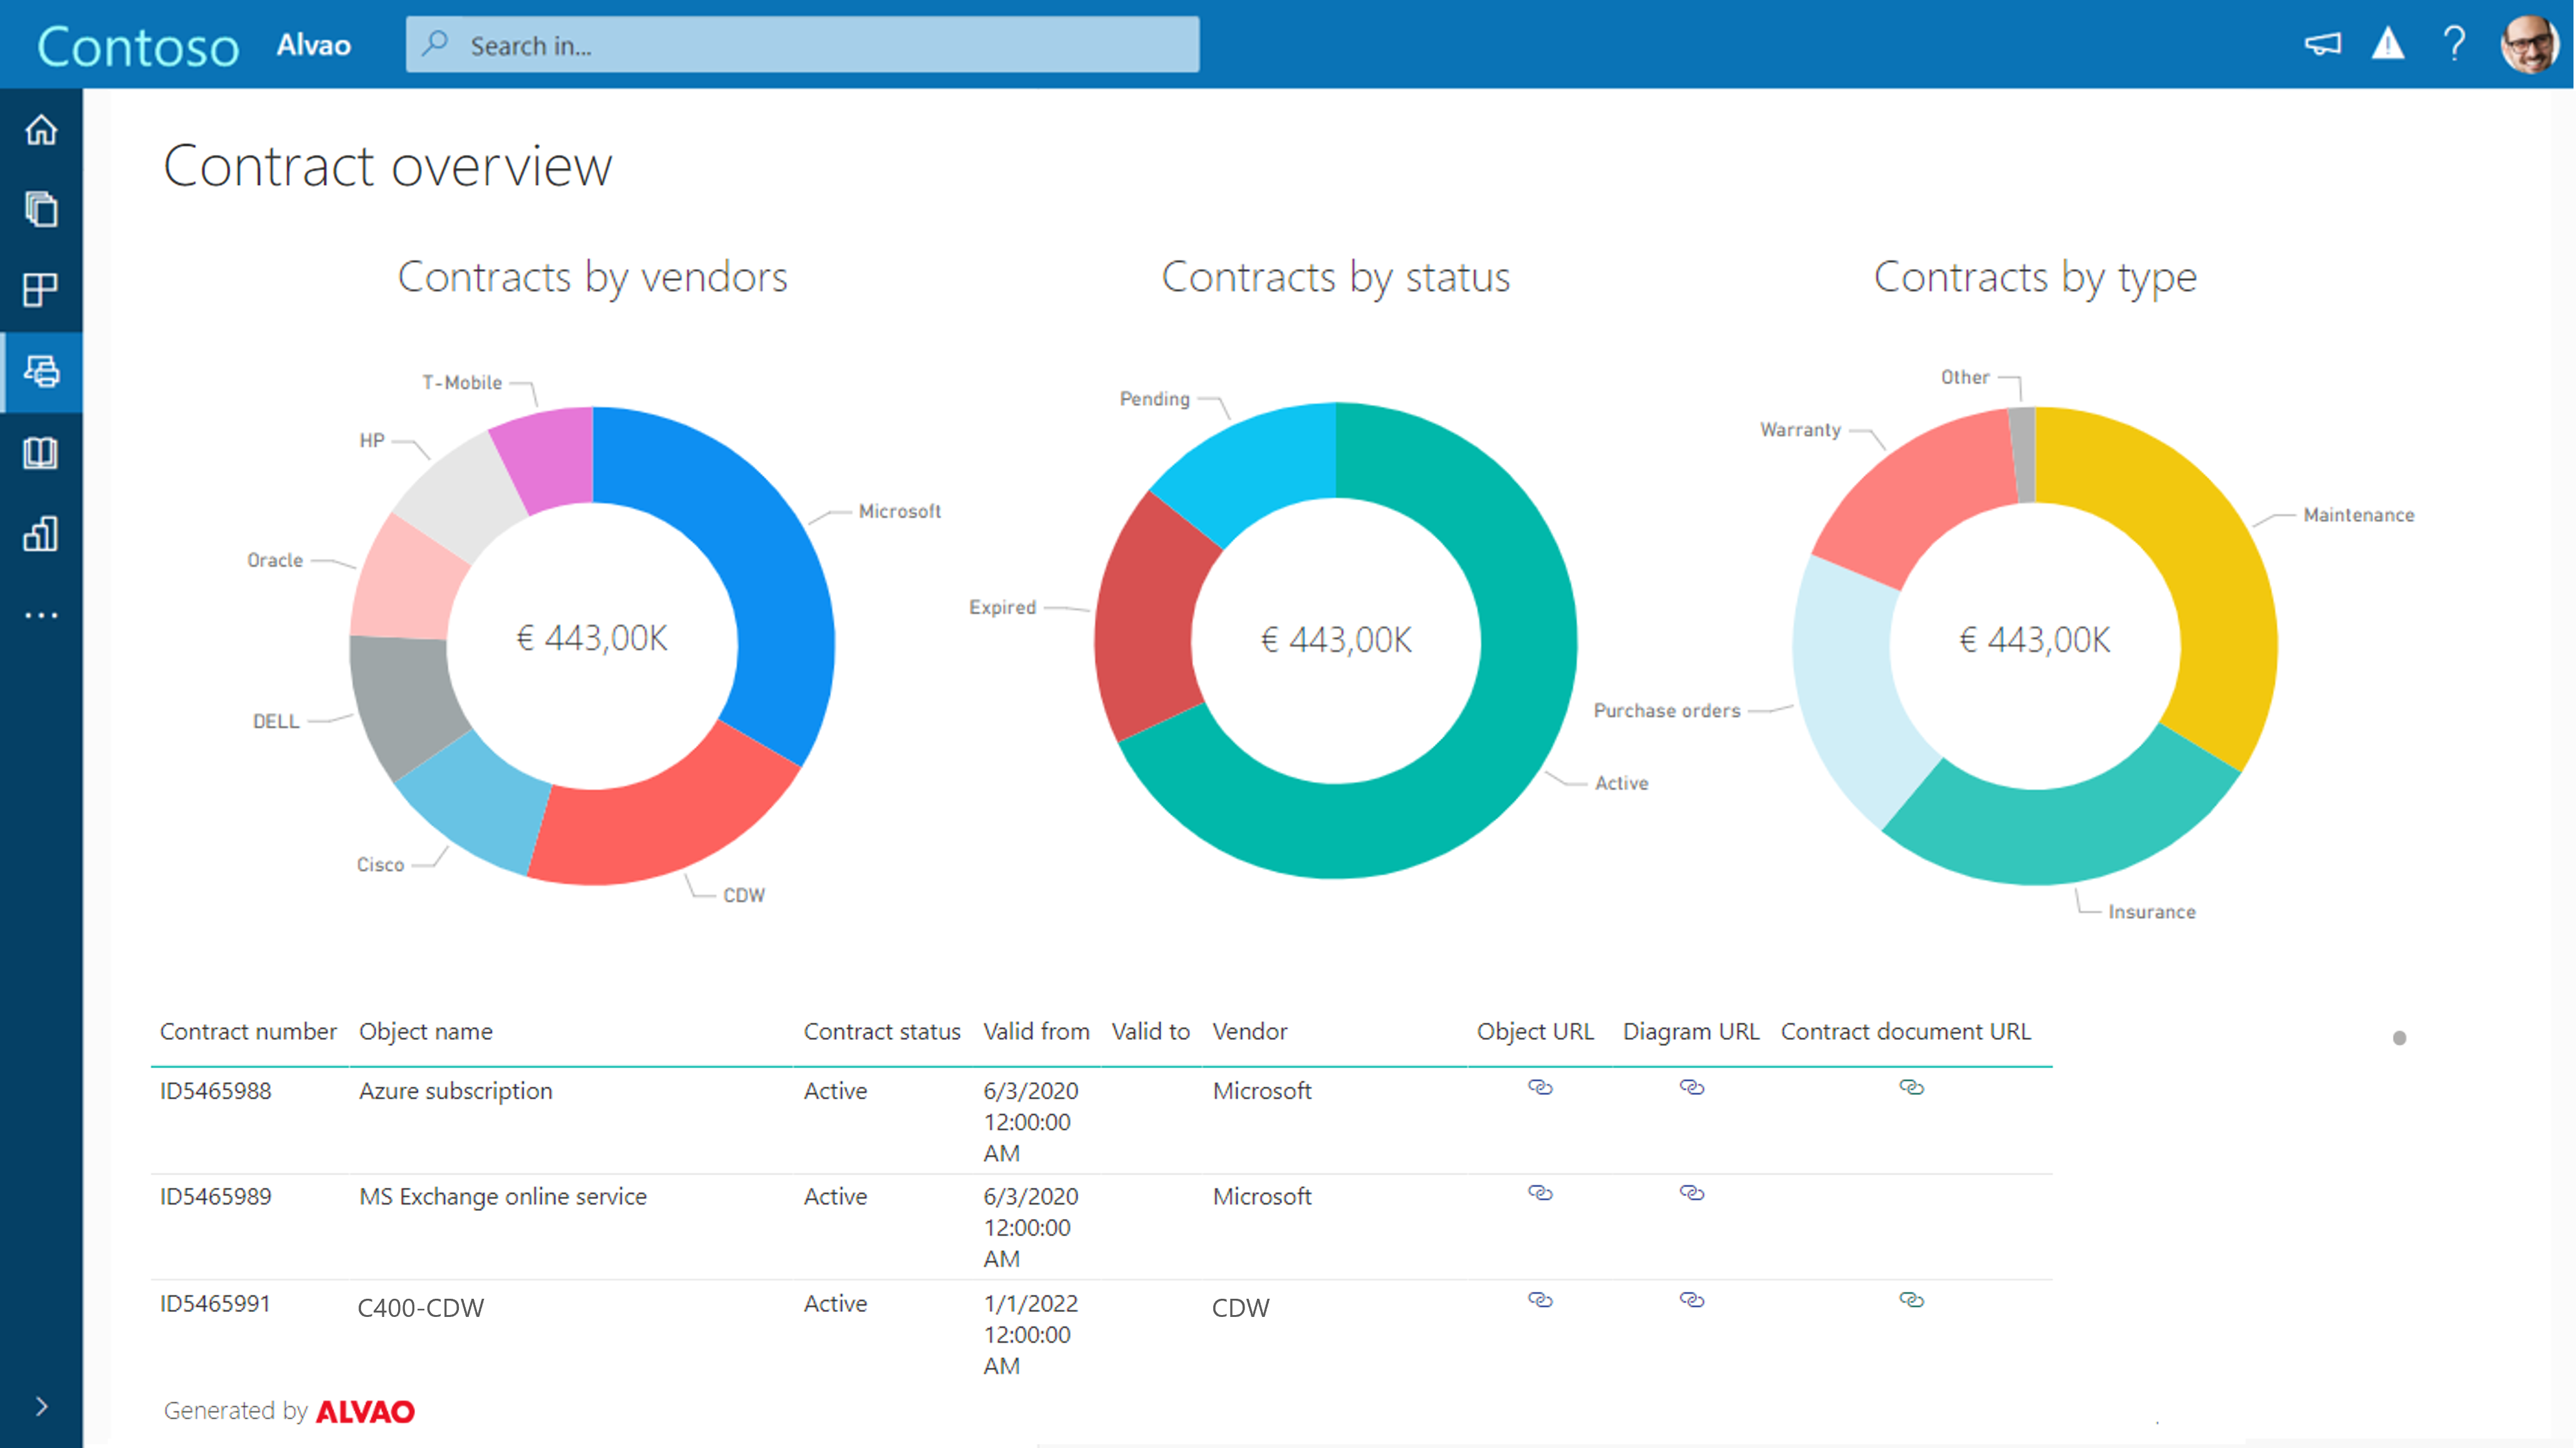This screenshot has width=2576, height=1448.
Task: Sort by Contract number column header
Action: coord(248,1031)
